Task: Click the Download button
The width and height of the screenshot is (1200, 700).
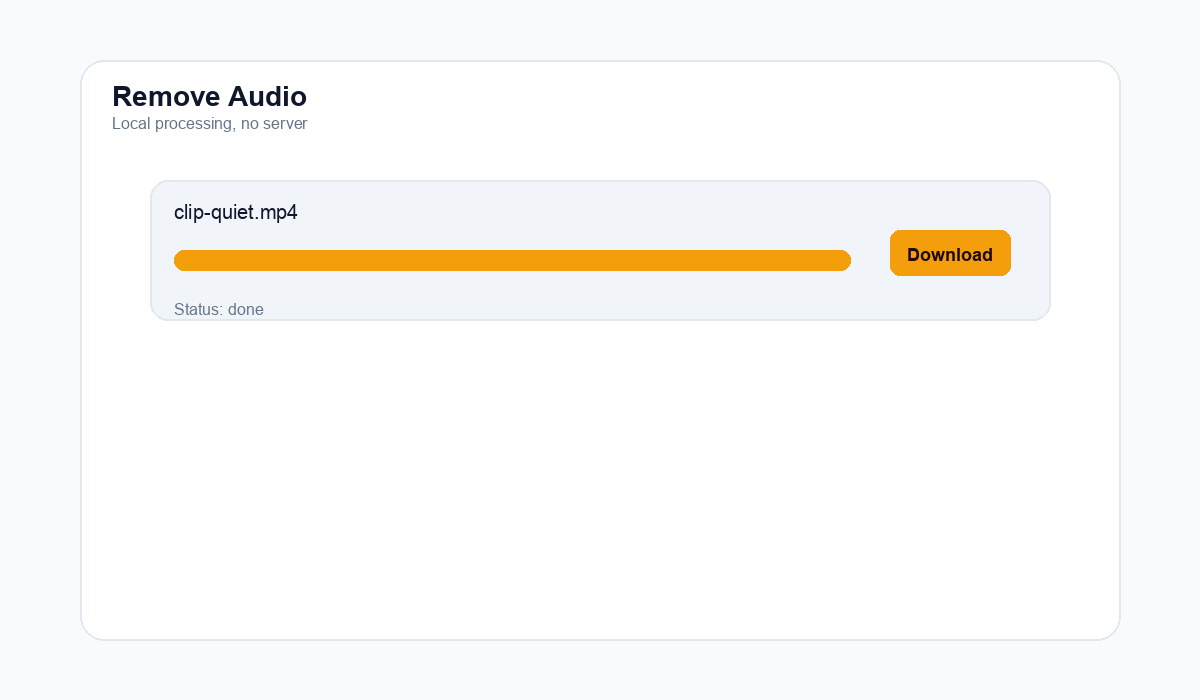Action: (x=950, y=254)
